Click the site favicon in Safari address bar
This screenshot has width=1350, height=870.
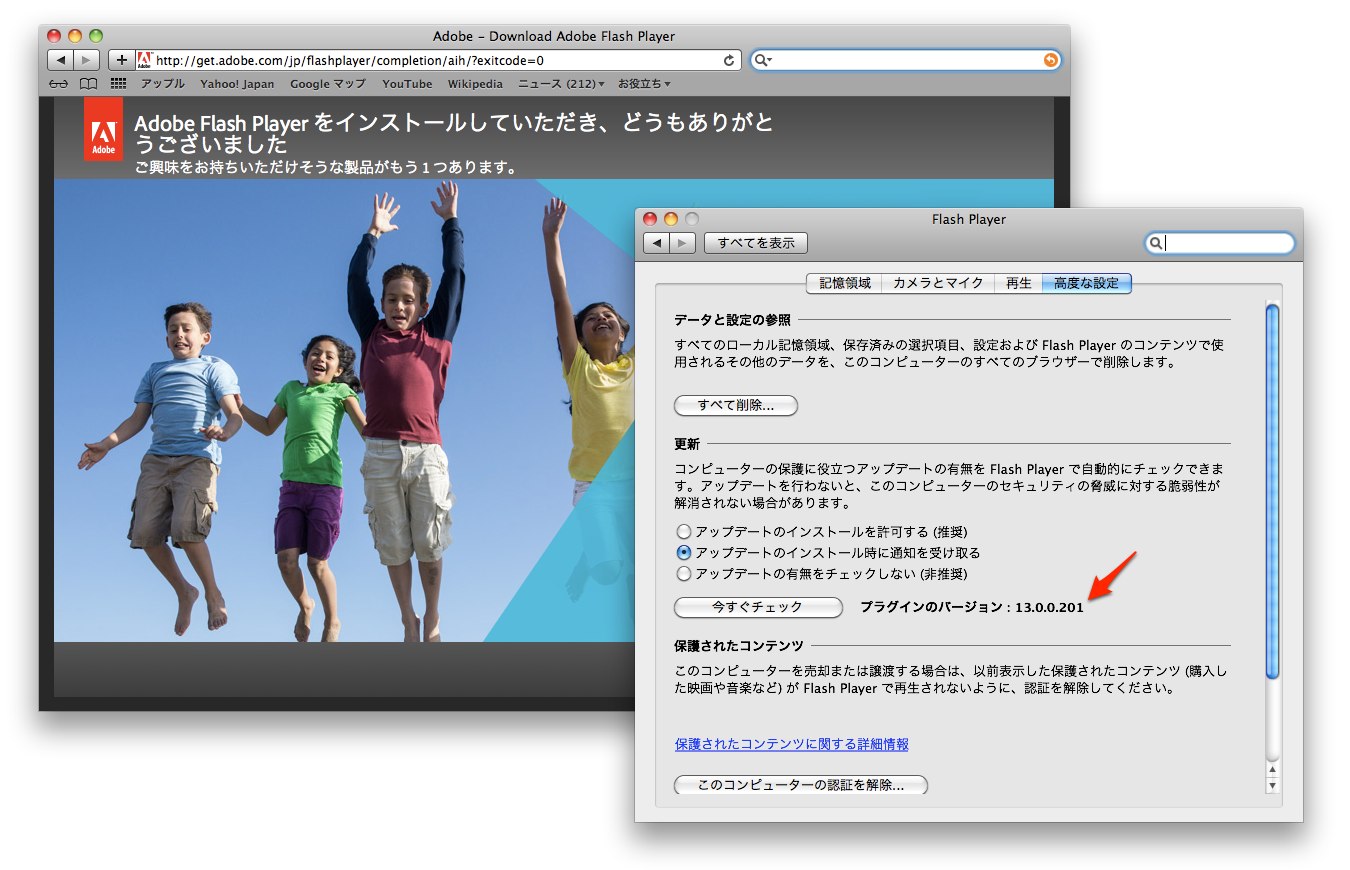click(x=144, y=60)
